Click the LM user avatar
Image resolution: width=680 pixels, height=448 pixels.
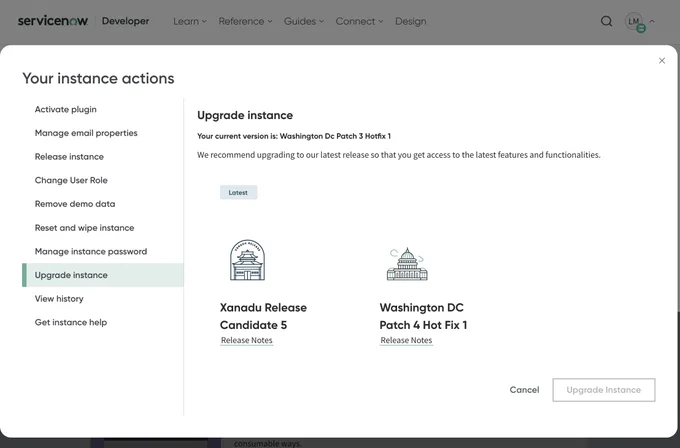[634, 21]
